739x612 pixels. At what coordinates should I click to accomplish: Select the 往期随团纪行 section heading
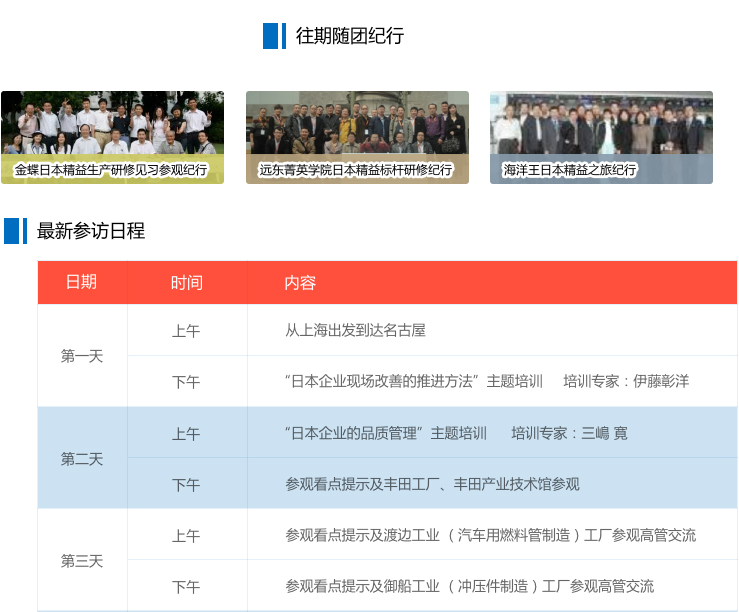click(349, 36)
